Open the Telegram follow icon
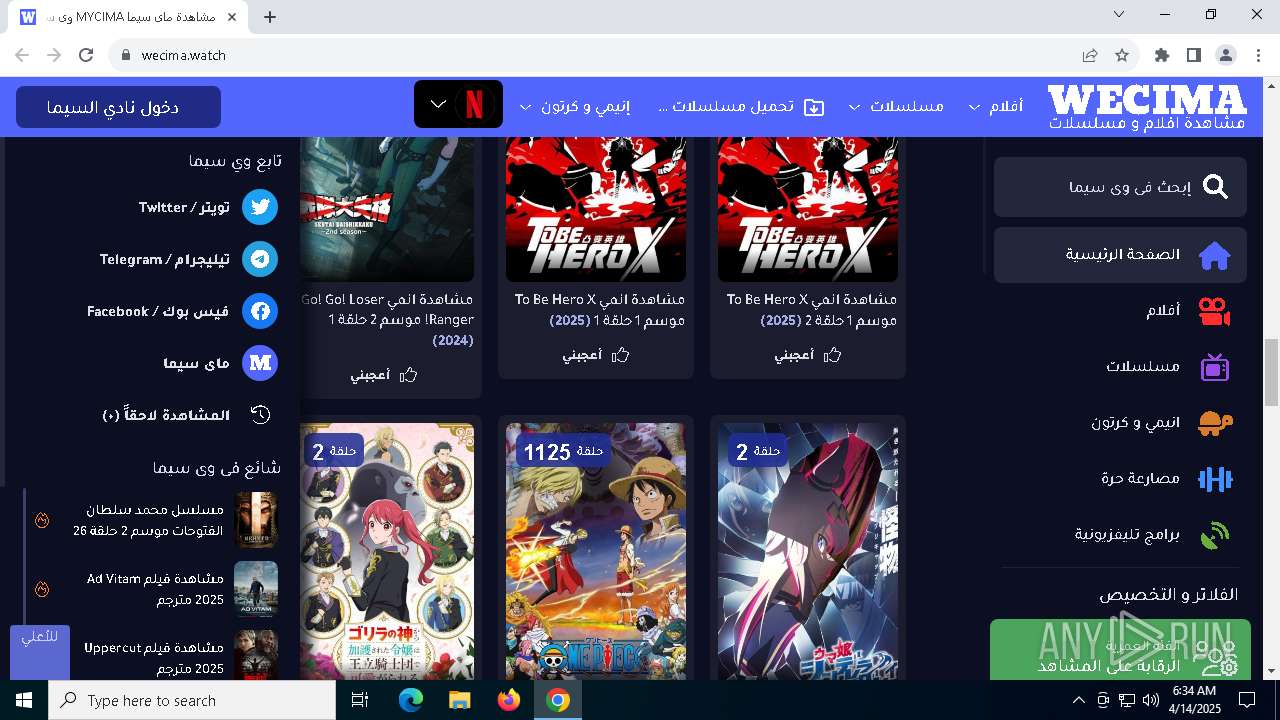The width and height of the screenshot is (1280, 720). (x=260, y=259)
